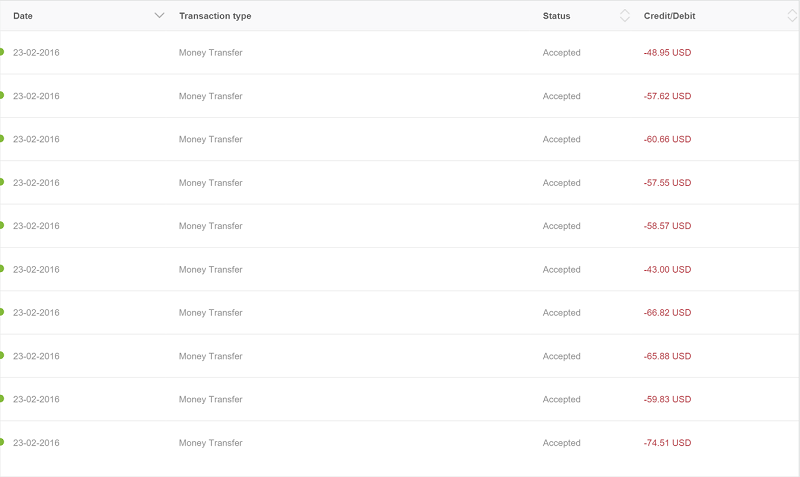Click green status dot of -48.95 USD row
The height and width of the screenshot is (477, 800).
pyautogui.click(x=2, y=52)
